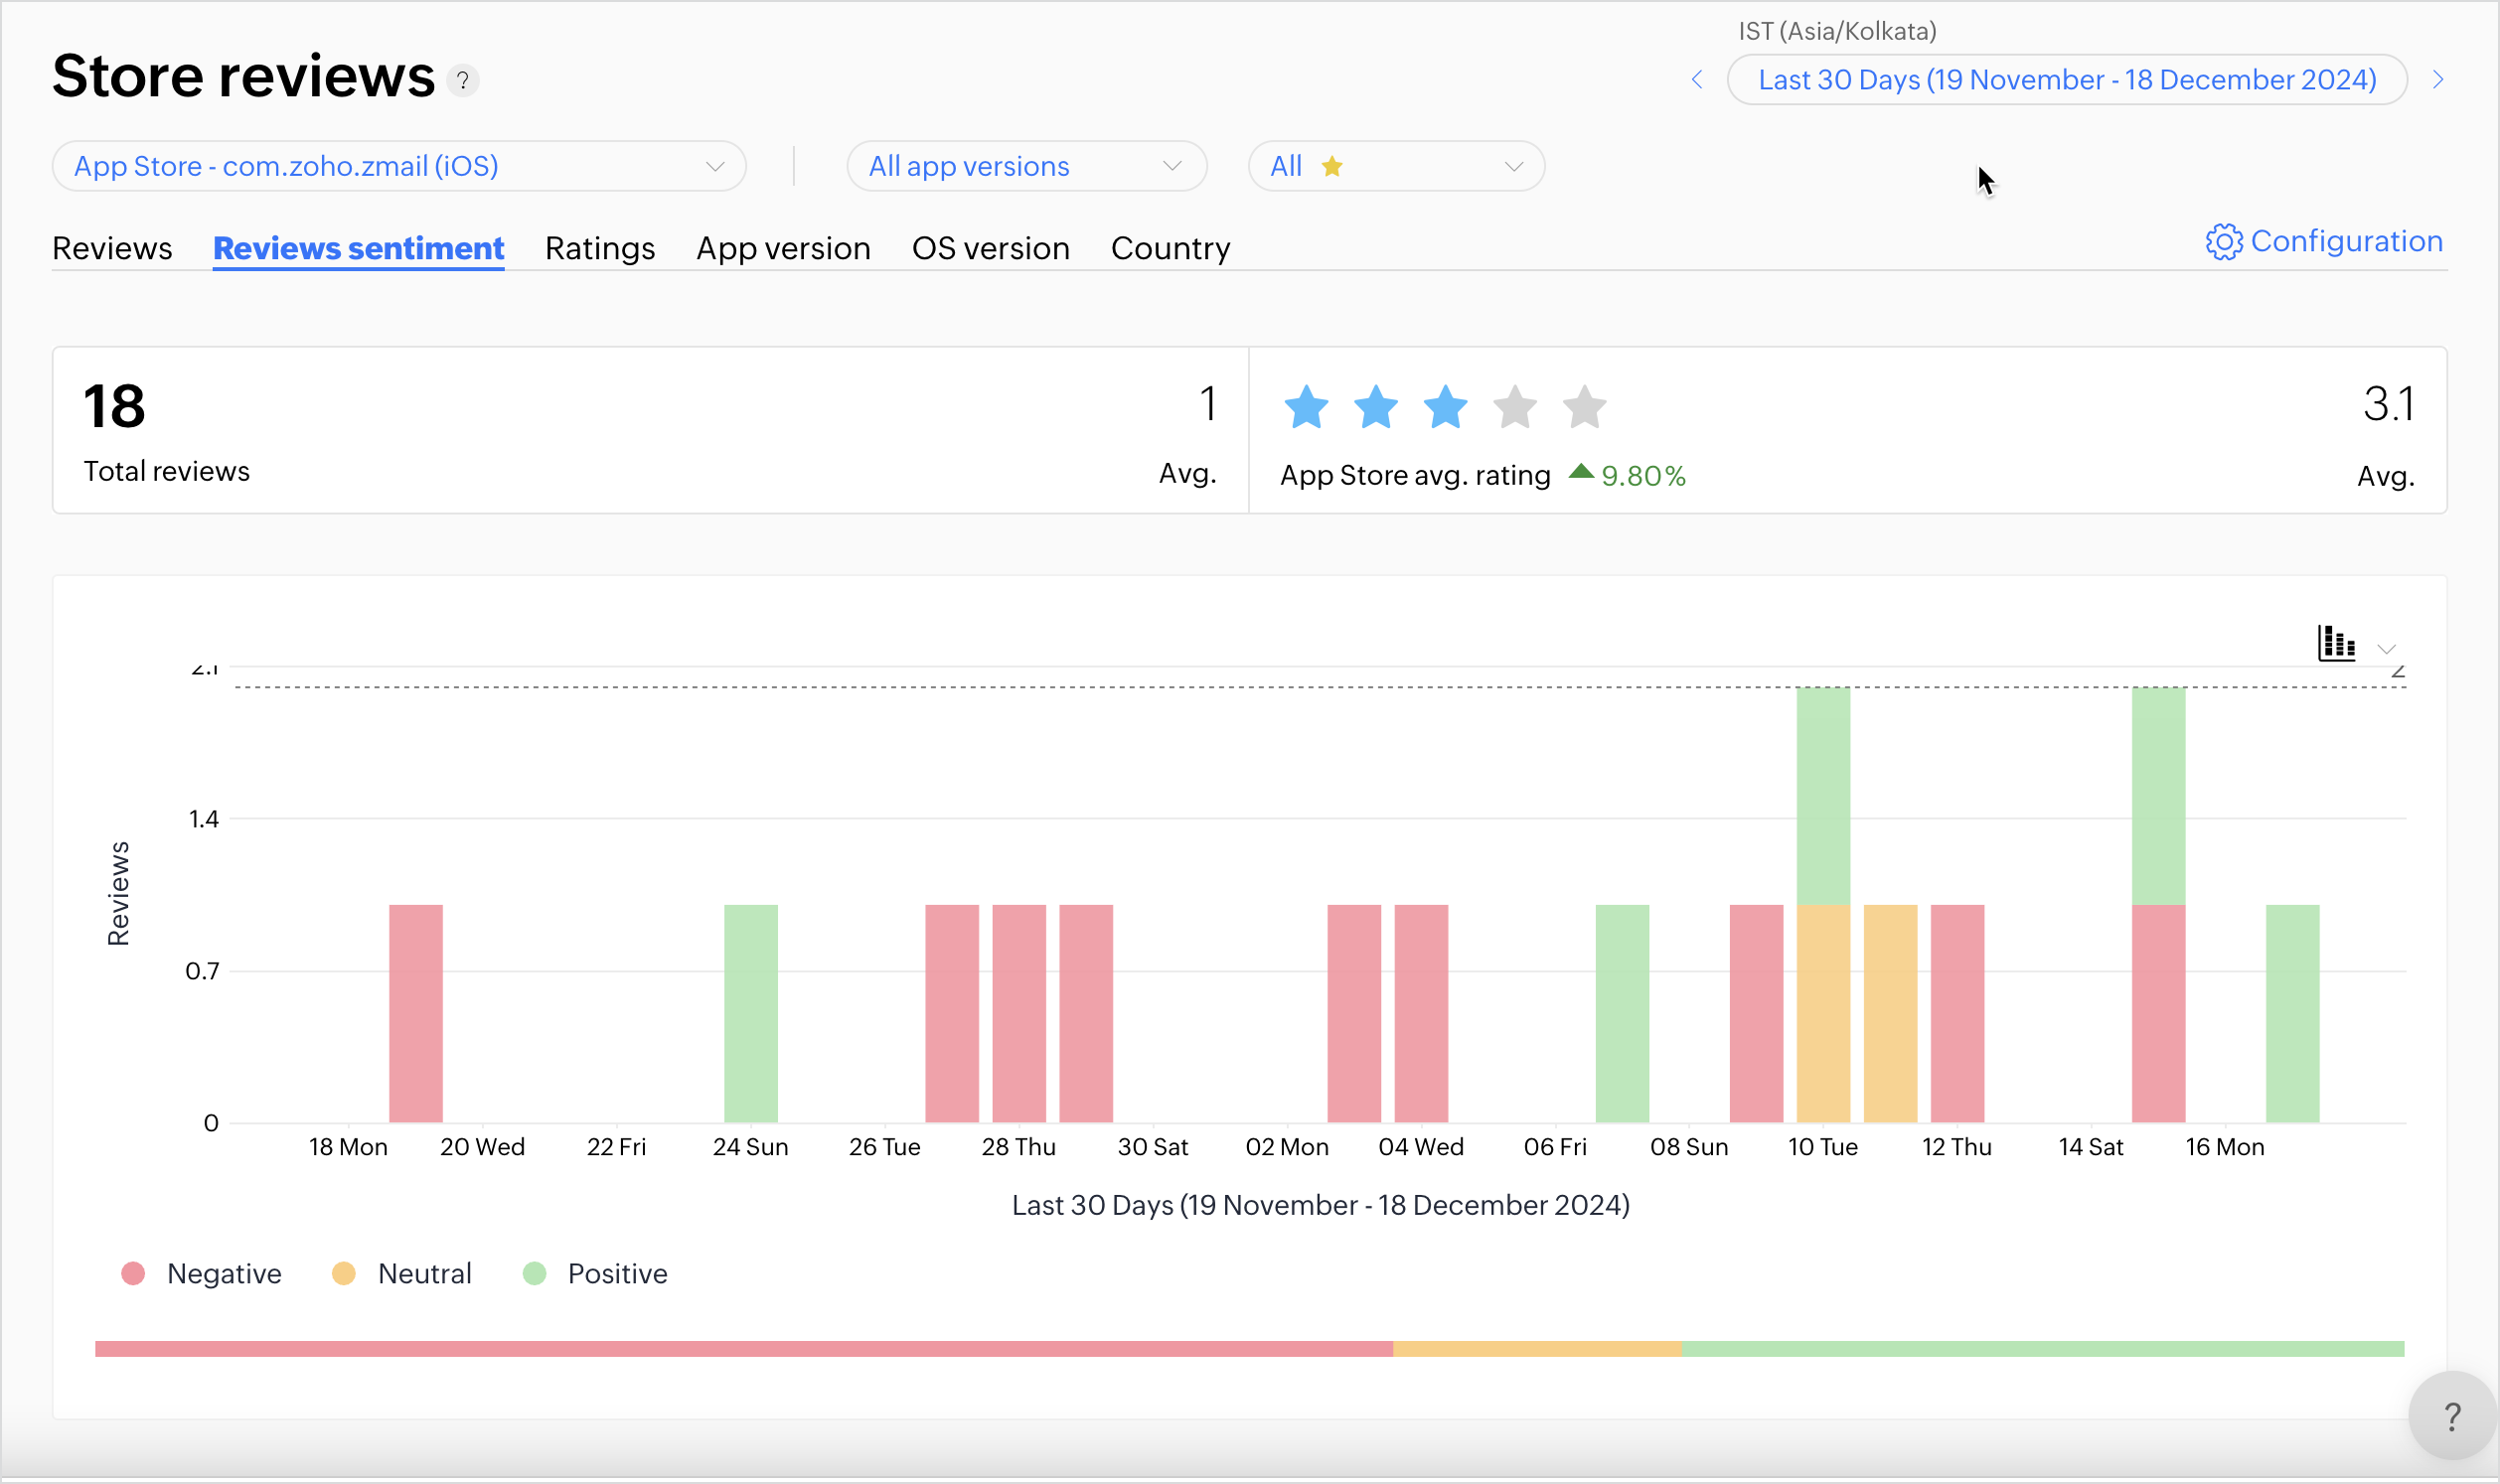2500x1484 pixels.
Task: Click the Configuration gear icon
Action: [x=2223, y=242]
